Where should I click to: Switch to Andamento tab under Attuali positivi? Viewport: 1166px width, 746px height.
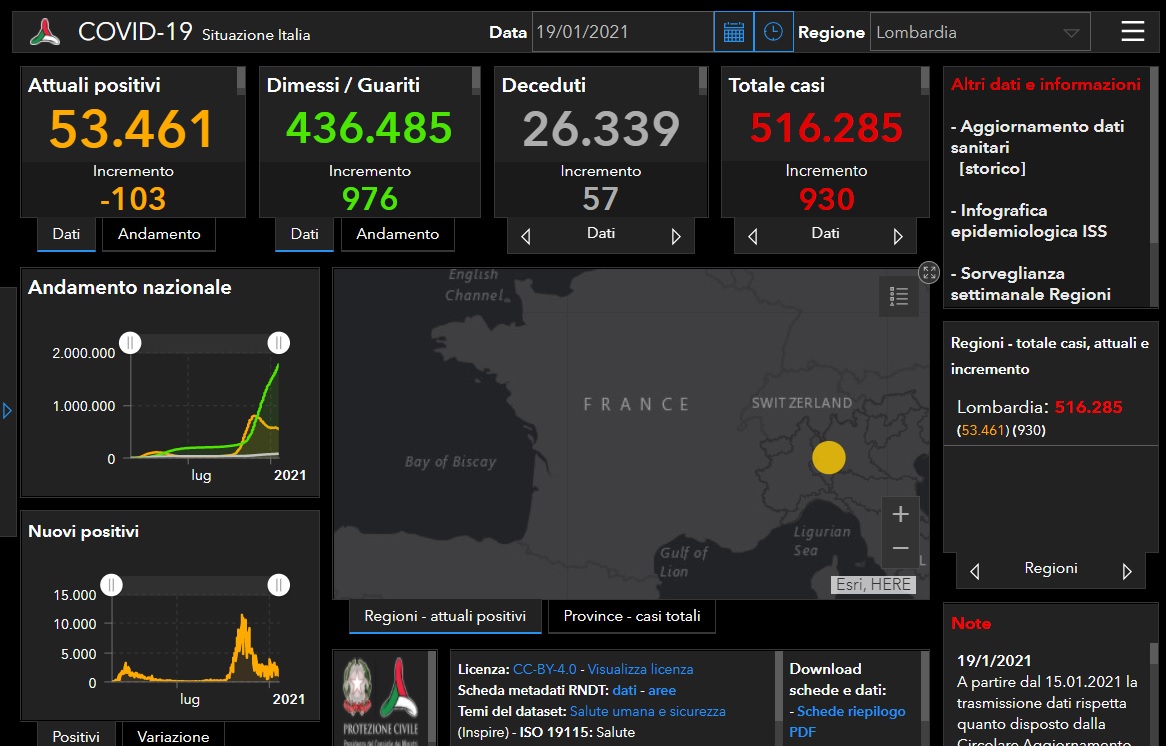coord(159,234)
